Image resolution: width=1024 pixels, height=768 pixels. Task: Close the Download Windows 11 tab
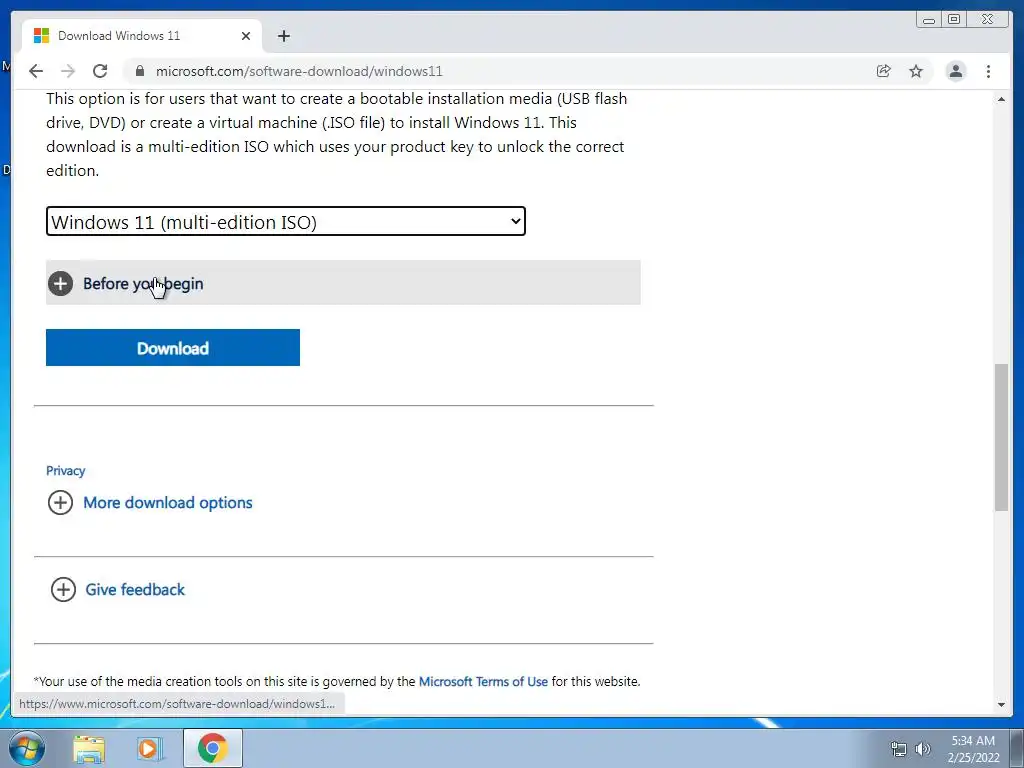point(246,36)
